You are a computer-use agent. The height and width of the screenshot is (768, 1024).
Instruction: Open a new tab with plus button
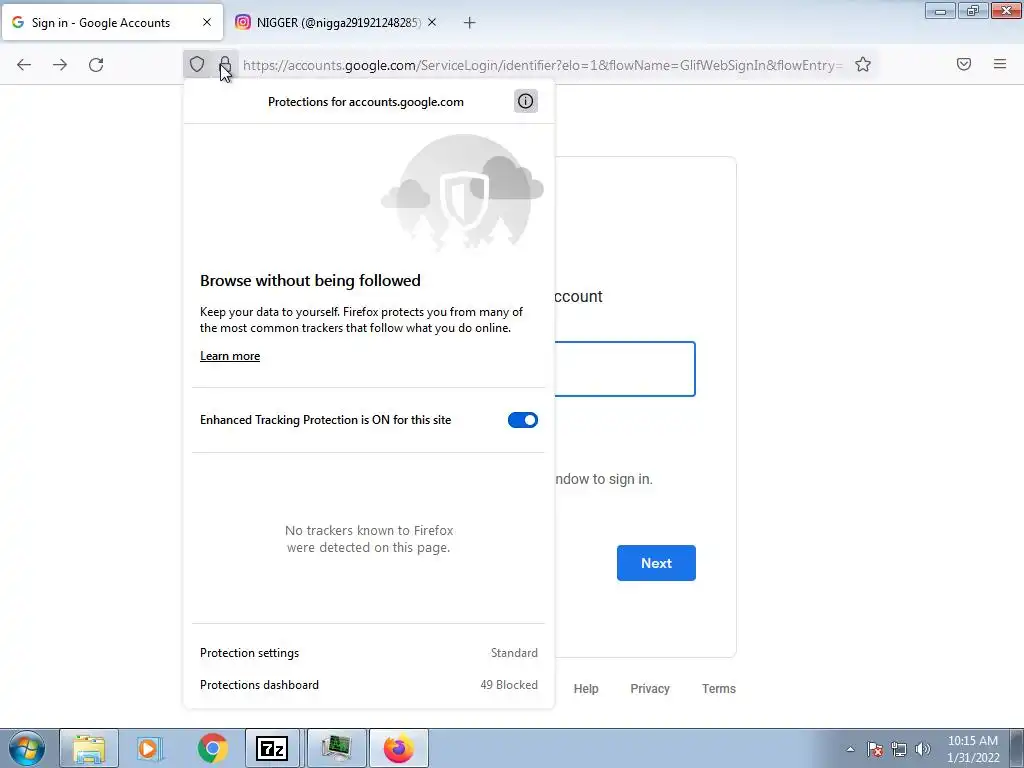coord(470,23)
